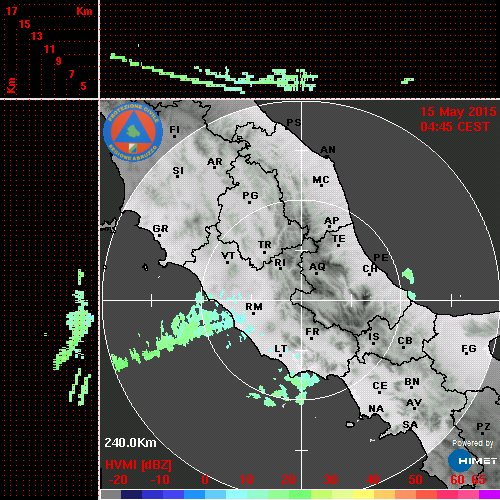Click the '240.0Km' range label
This screenshot has width=500, height=500.
click(130, 443)
